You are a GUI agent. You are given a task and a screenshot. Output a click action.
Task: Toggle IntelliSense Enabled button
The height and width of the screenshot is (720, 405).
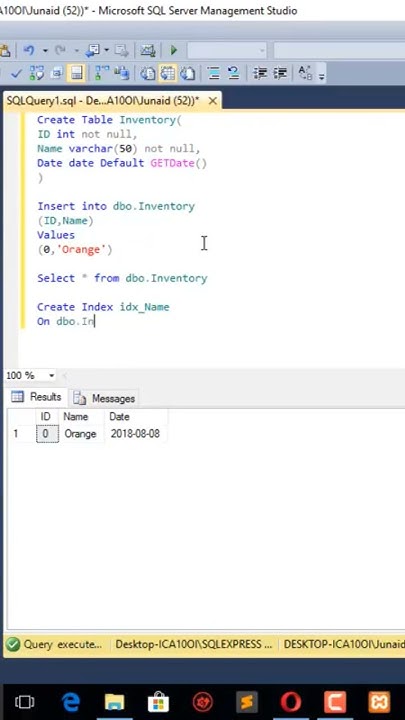(x=77, y=73)
